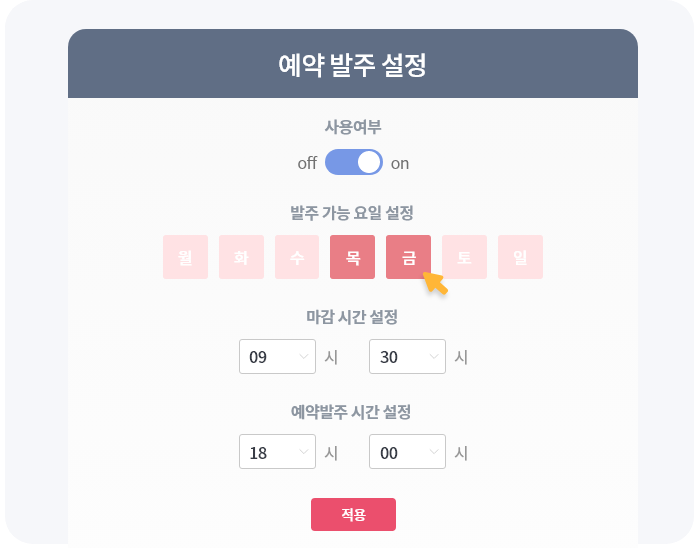Click the 'off' label beside the switch
Viewport: 699px width, 548px height.
(x=307, y=163)
